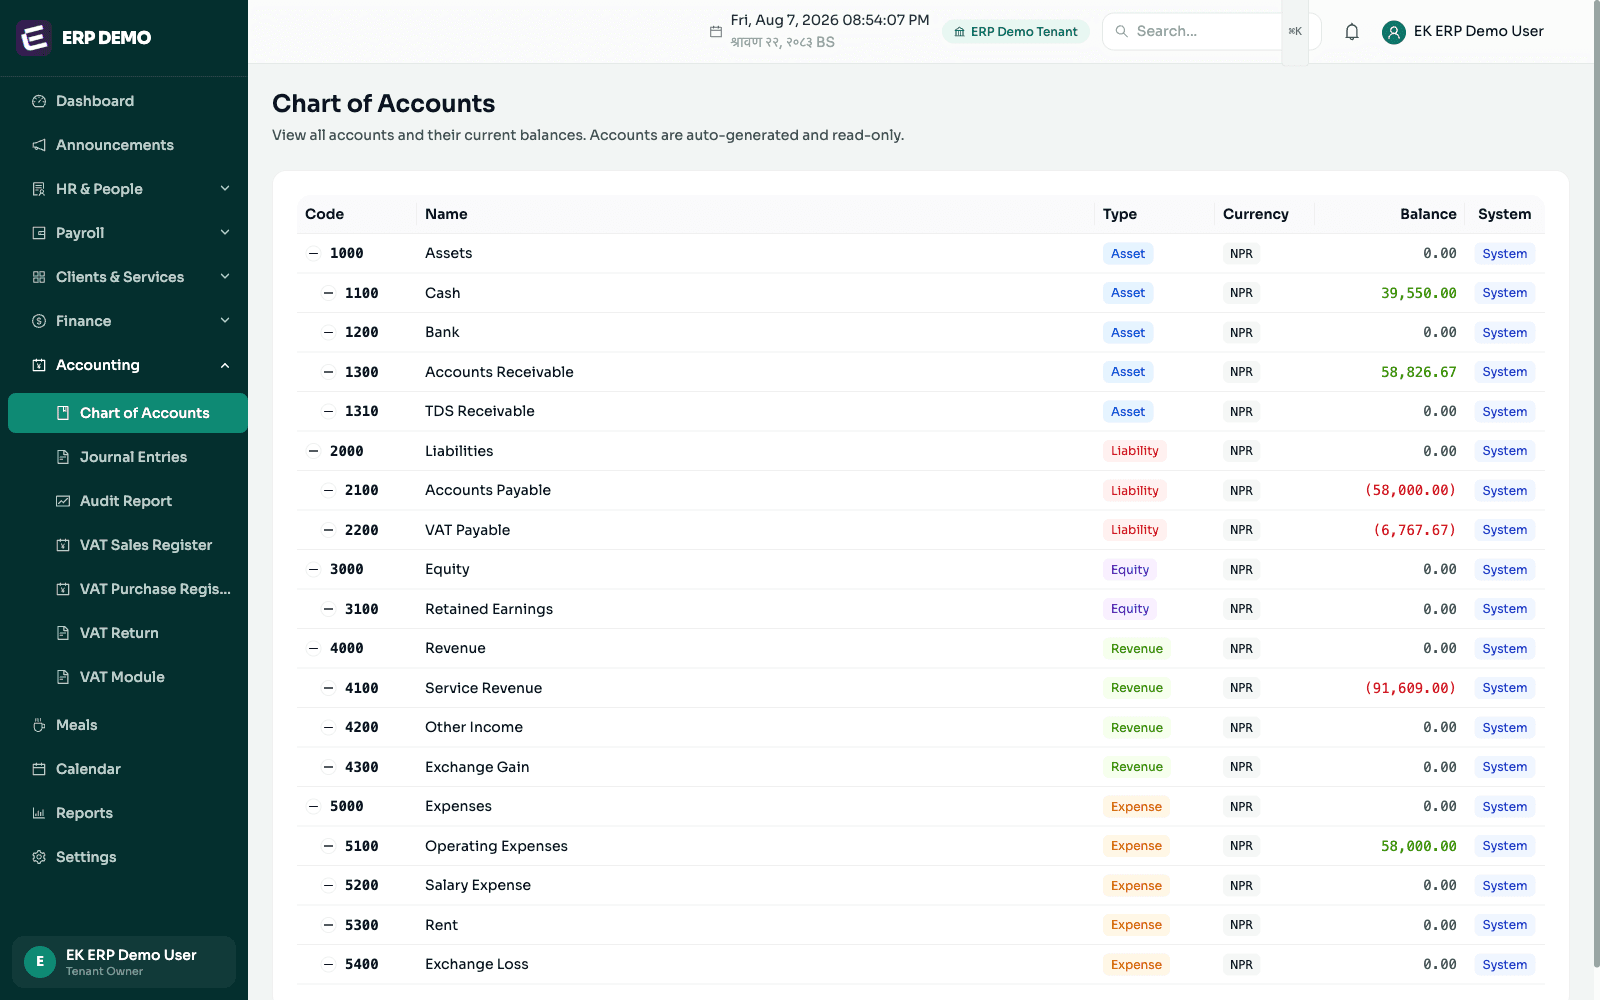This screenshot has width=1600, height=1000.
Task: Click the Announcements megaphone icon
Action: pyautogui.click(x=39, y=145)
